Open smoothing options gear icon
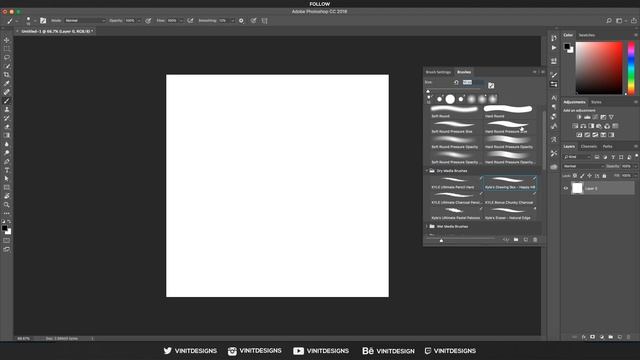Image resolution: width=640 pixels, height=360 pixels. coord(241,20)
